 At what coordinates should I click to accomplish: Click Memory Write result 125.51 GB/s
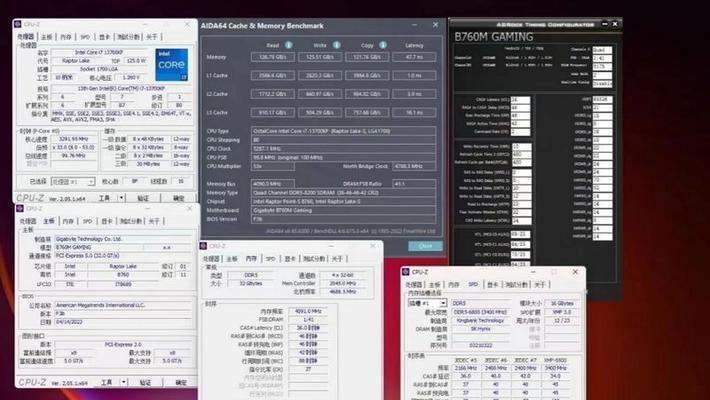[320, 57]
